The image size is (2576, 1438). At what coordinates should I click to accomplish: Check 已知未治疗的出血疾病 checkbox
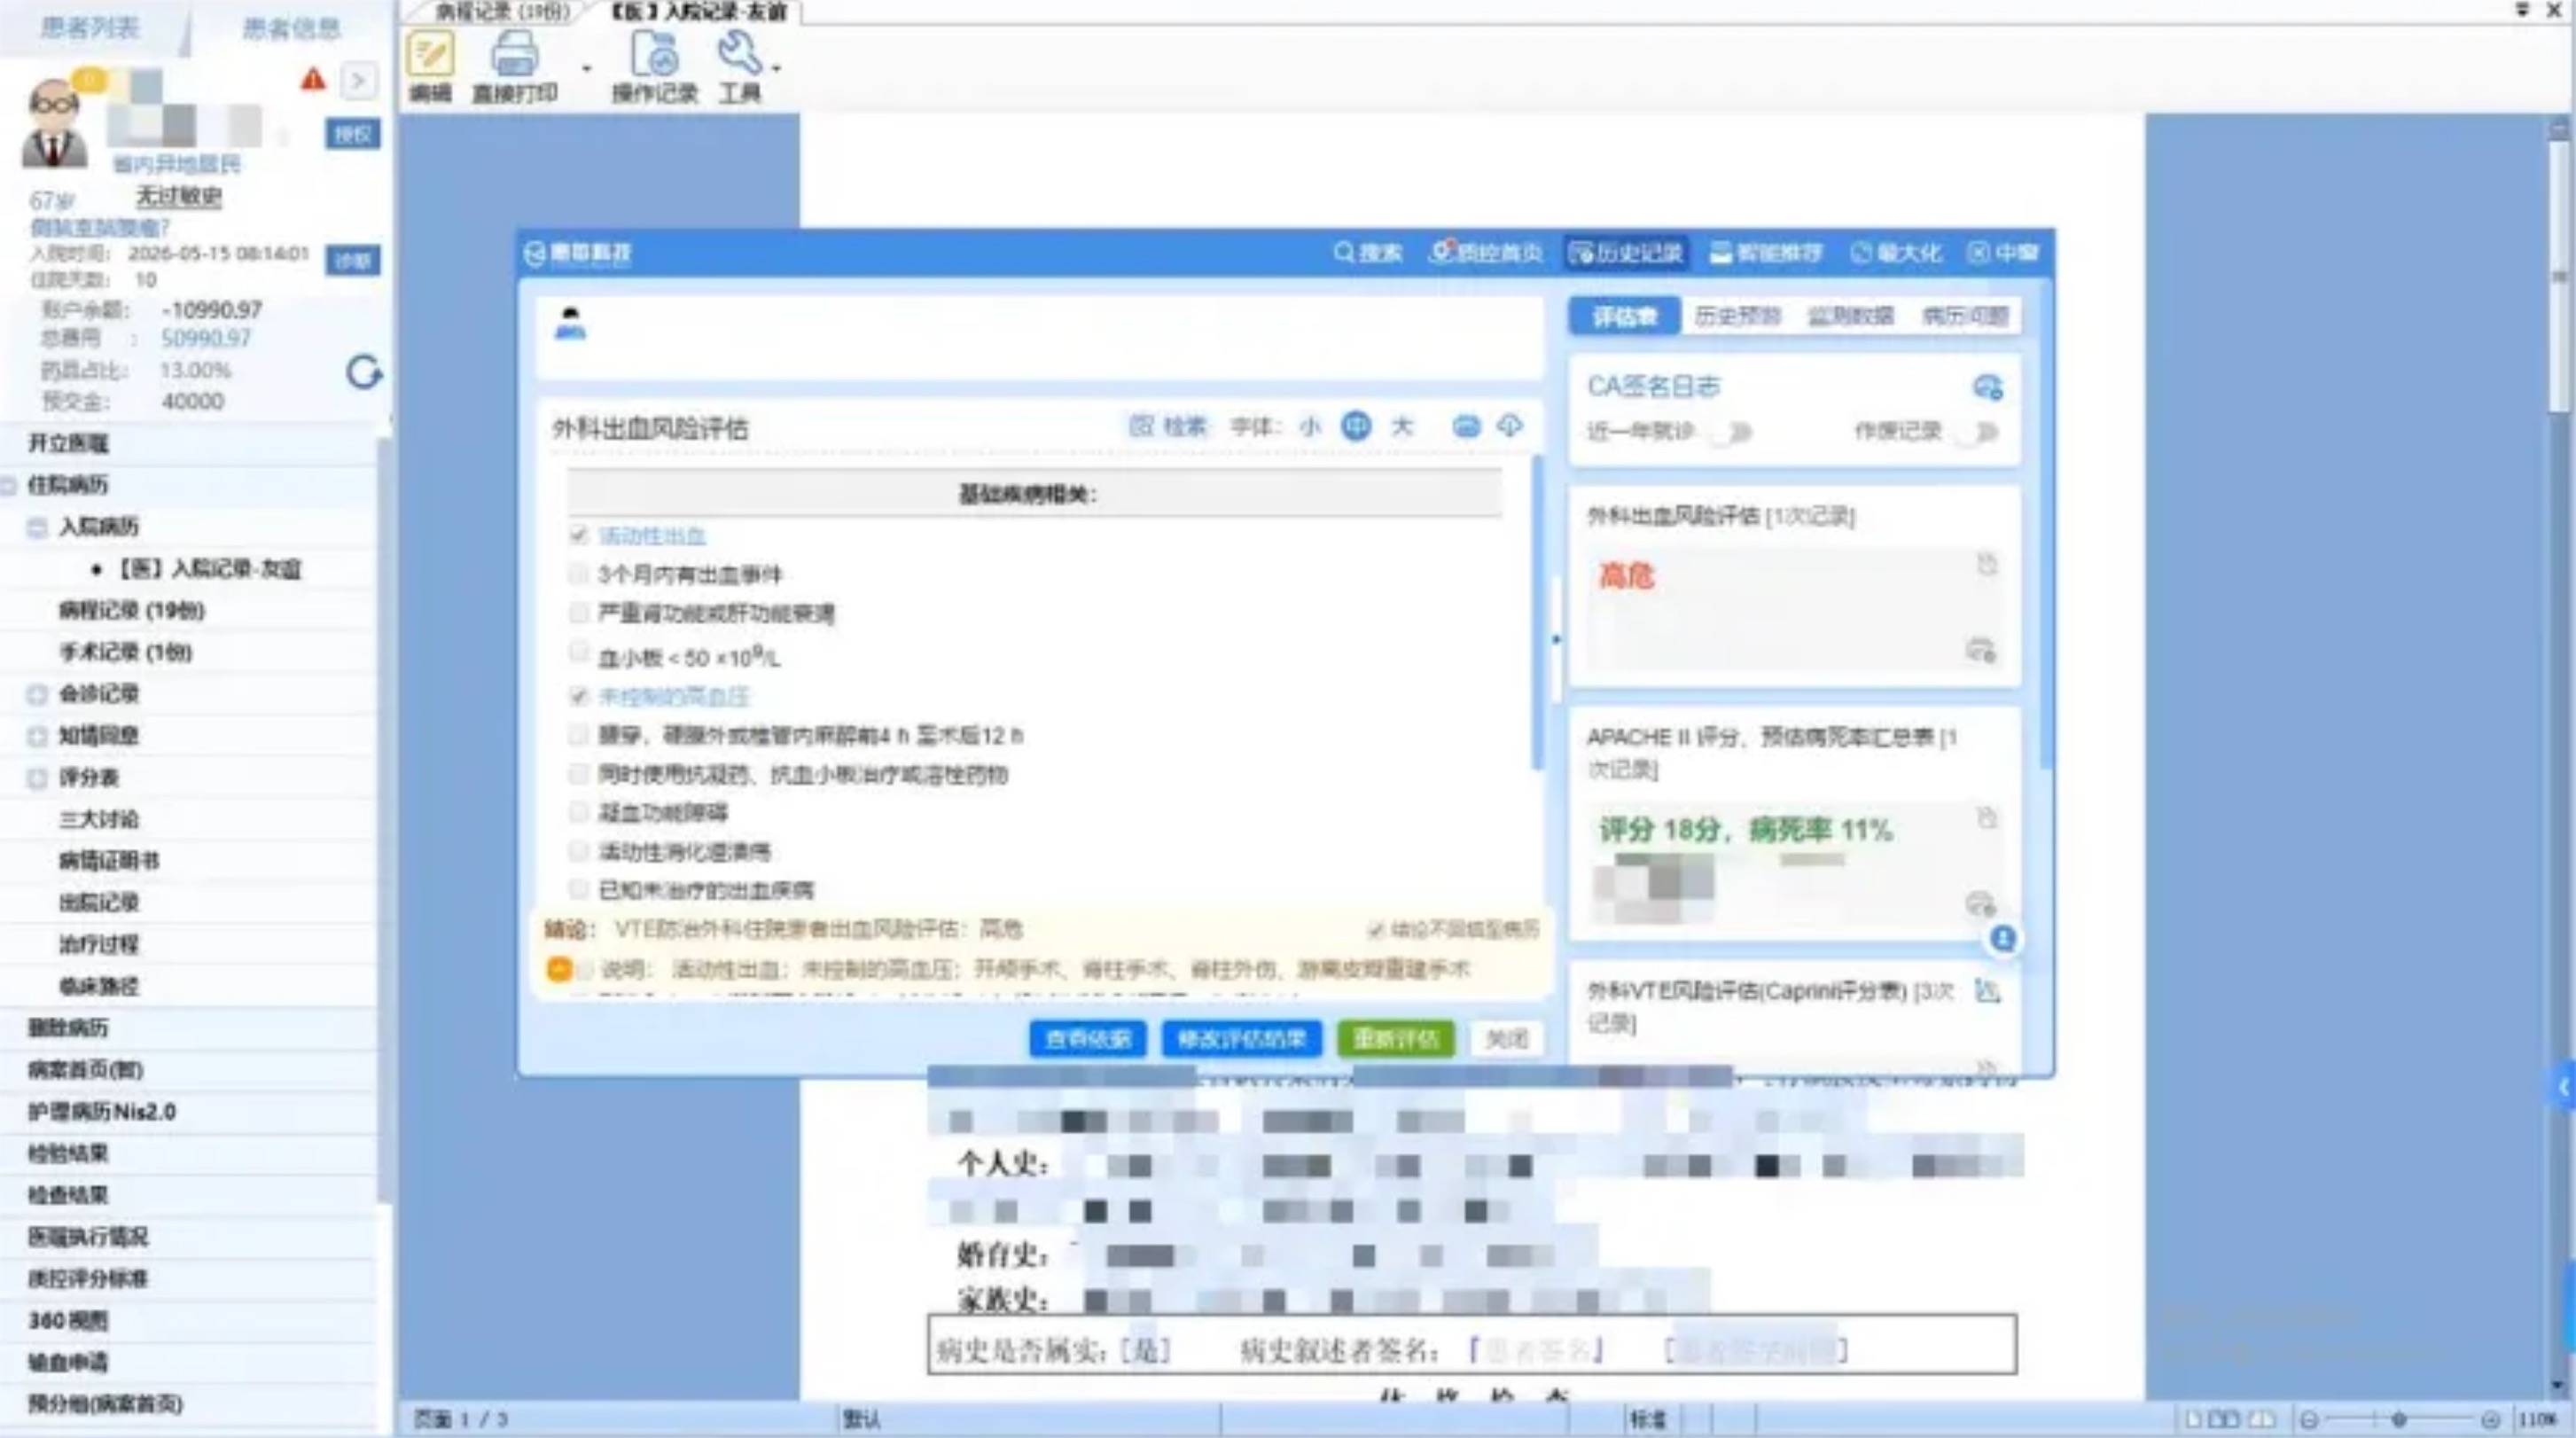578,889
